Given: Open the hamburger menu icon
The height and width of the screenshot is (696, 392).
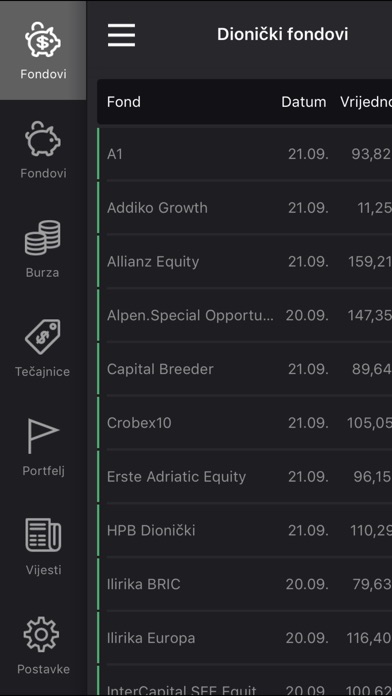Looking at the screenshot, I should coord(121,35).
